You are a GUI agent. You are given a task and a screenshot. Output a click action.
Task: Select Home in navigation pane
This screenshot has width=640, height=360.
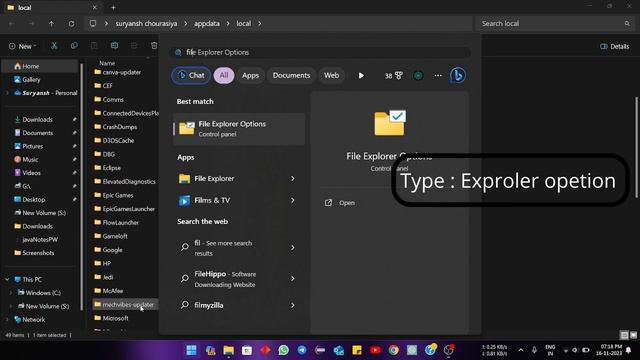click(40, 66)
